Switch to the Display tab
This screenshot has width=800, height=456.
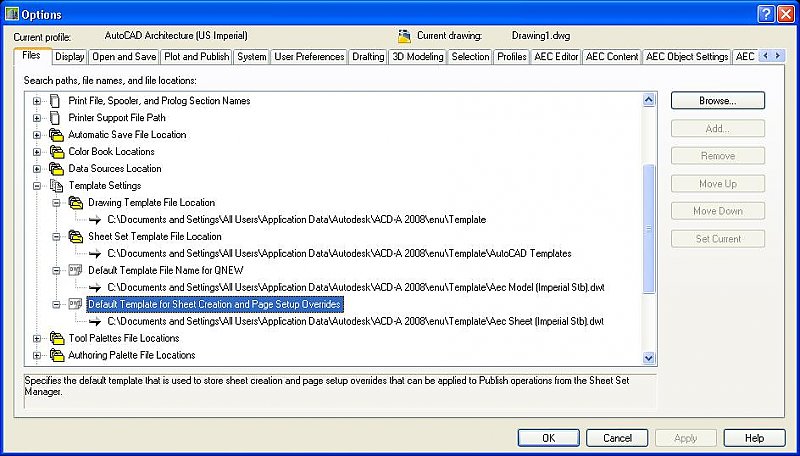70,57
